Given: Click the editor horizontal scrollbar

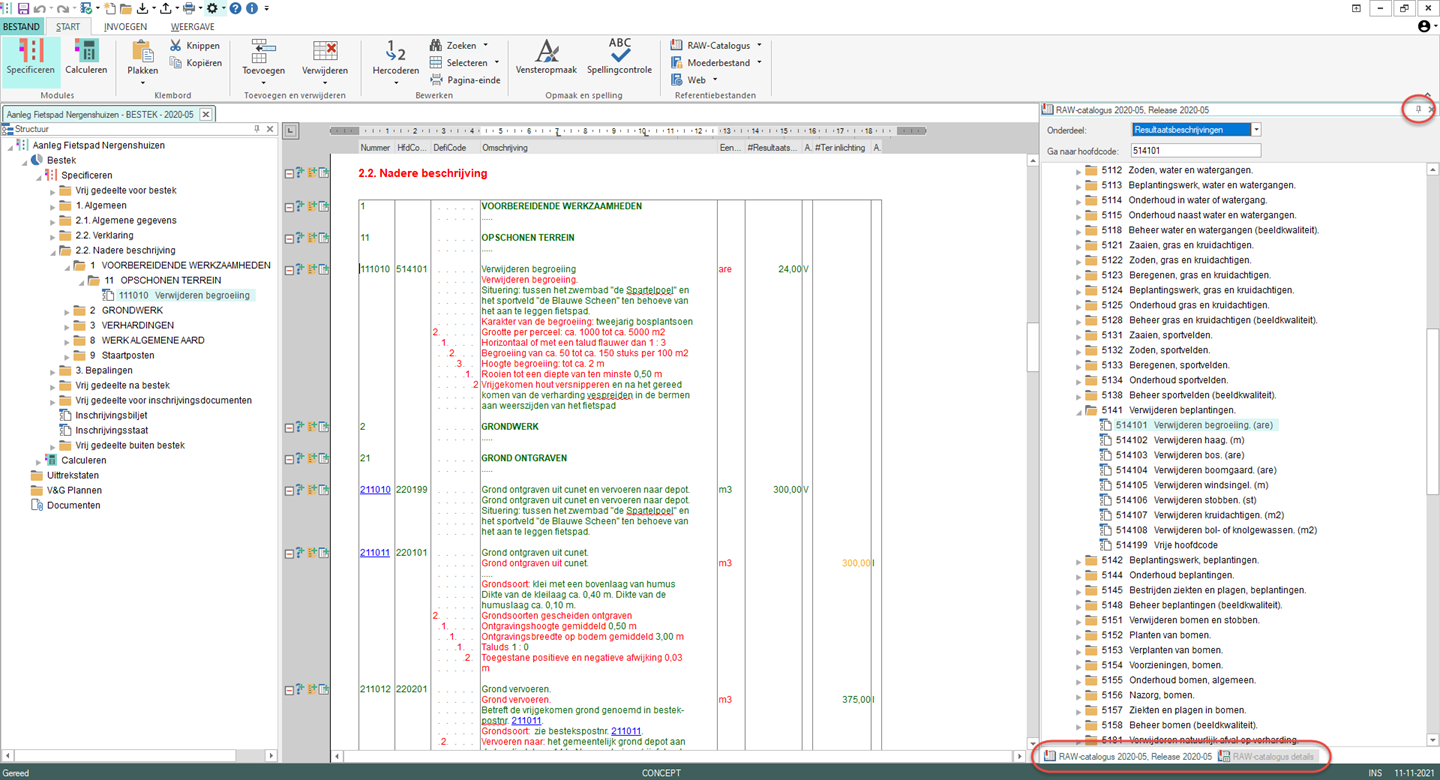Looking at the screenshot, I should 680,757.
